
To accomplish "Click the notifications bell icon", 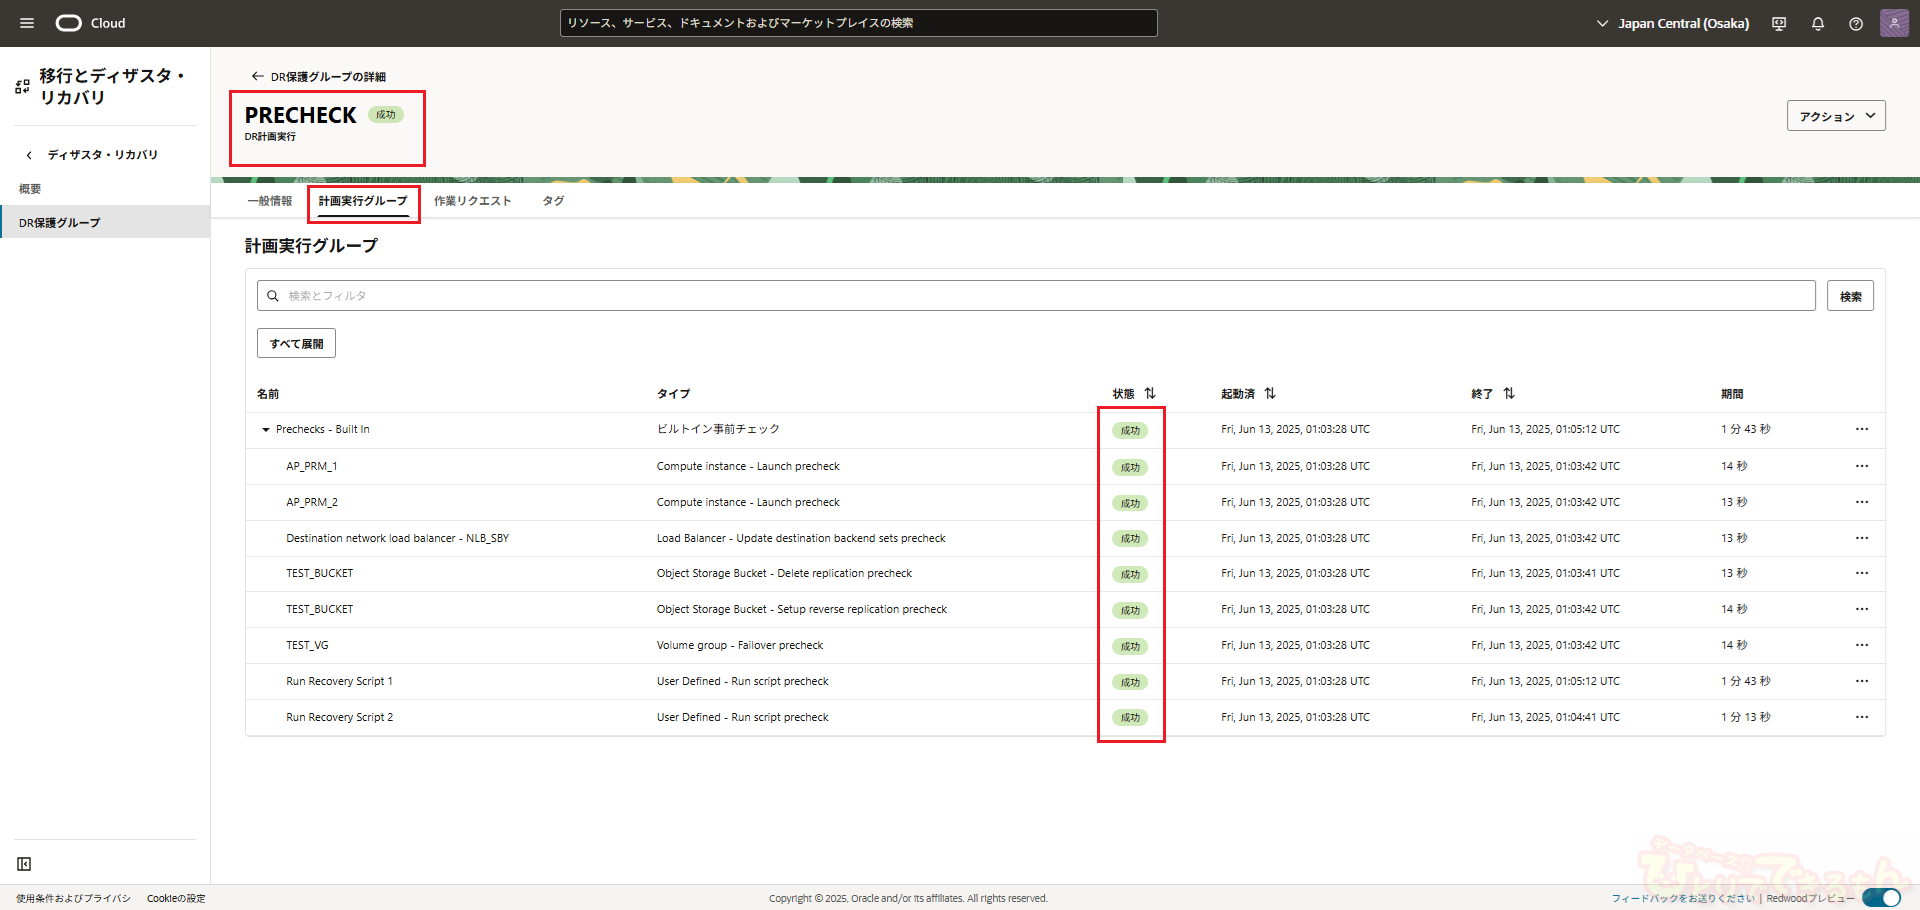I will pos(1818,24).
